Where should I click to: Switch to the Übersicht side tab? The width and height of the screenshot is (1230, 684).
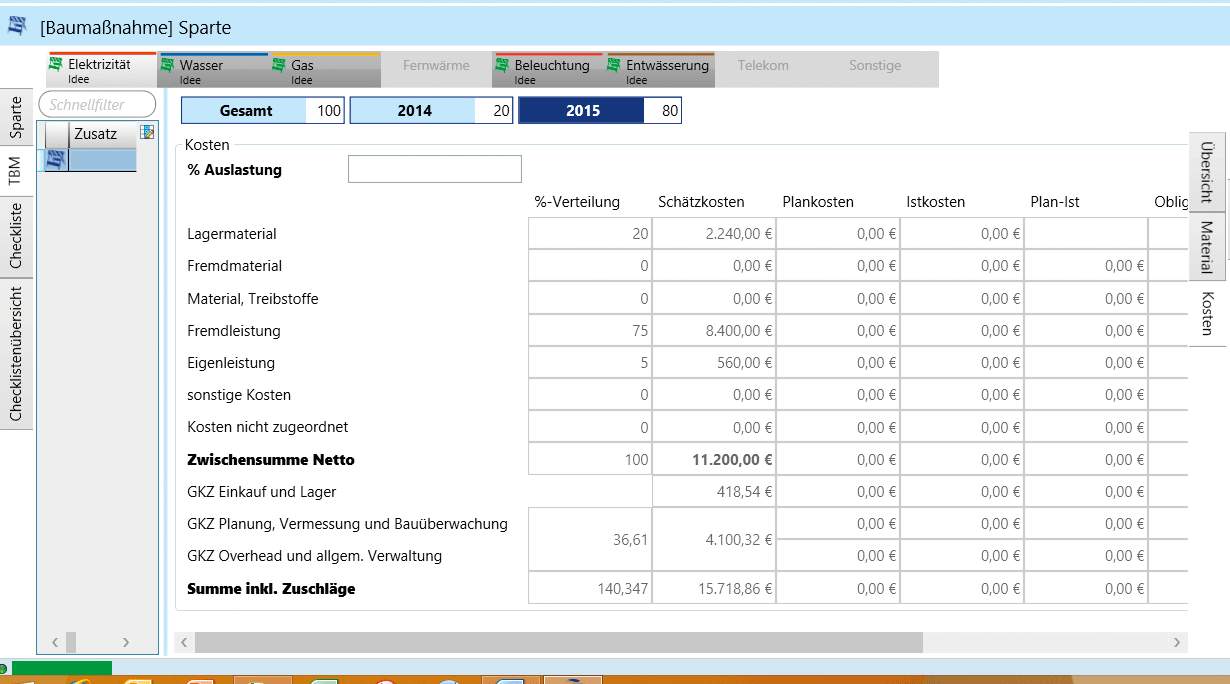[1207, 172]
